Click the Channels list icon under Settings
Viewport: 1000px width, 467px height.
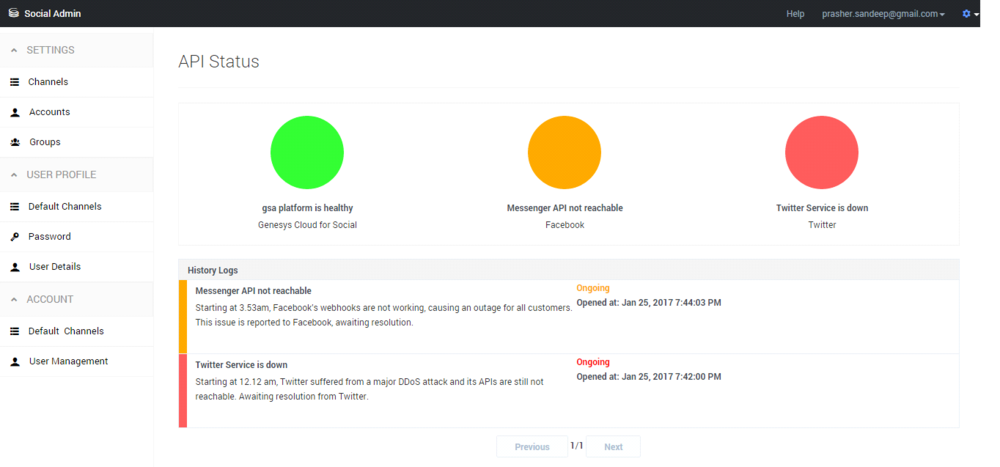(x=15, y=82)
